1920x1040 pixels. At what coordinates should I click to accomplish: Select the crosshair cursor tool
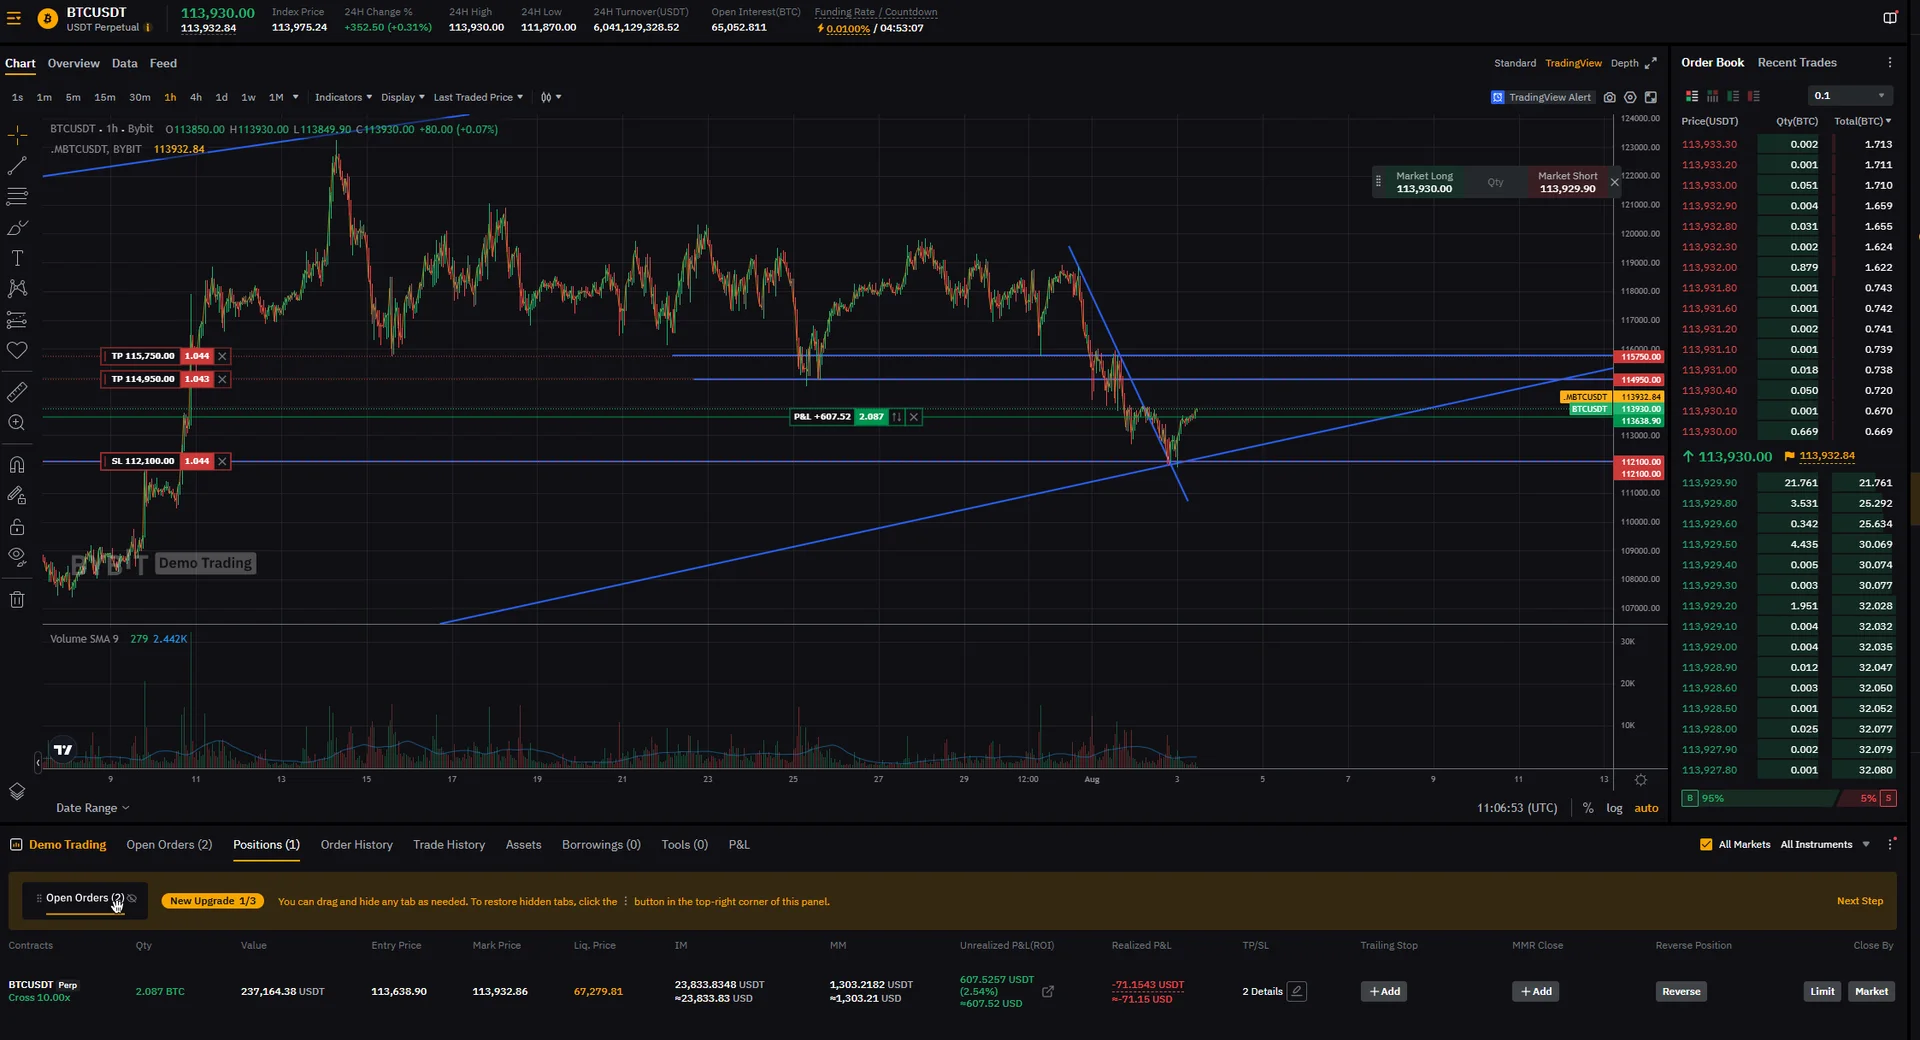(x=17, y=134)
